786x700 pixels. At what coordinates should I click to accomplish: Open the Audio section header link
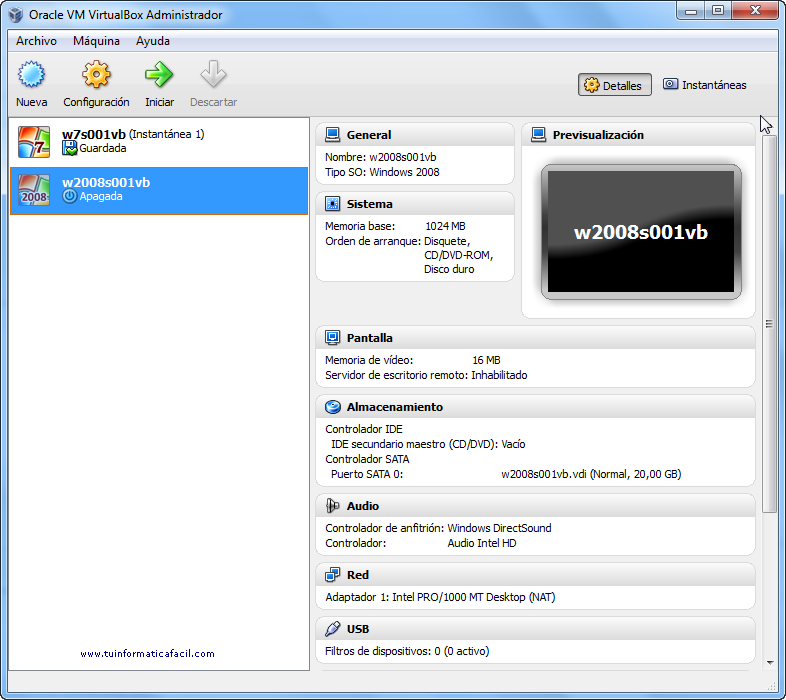[x=362, y=506]
